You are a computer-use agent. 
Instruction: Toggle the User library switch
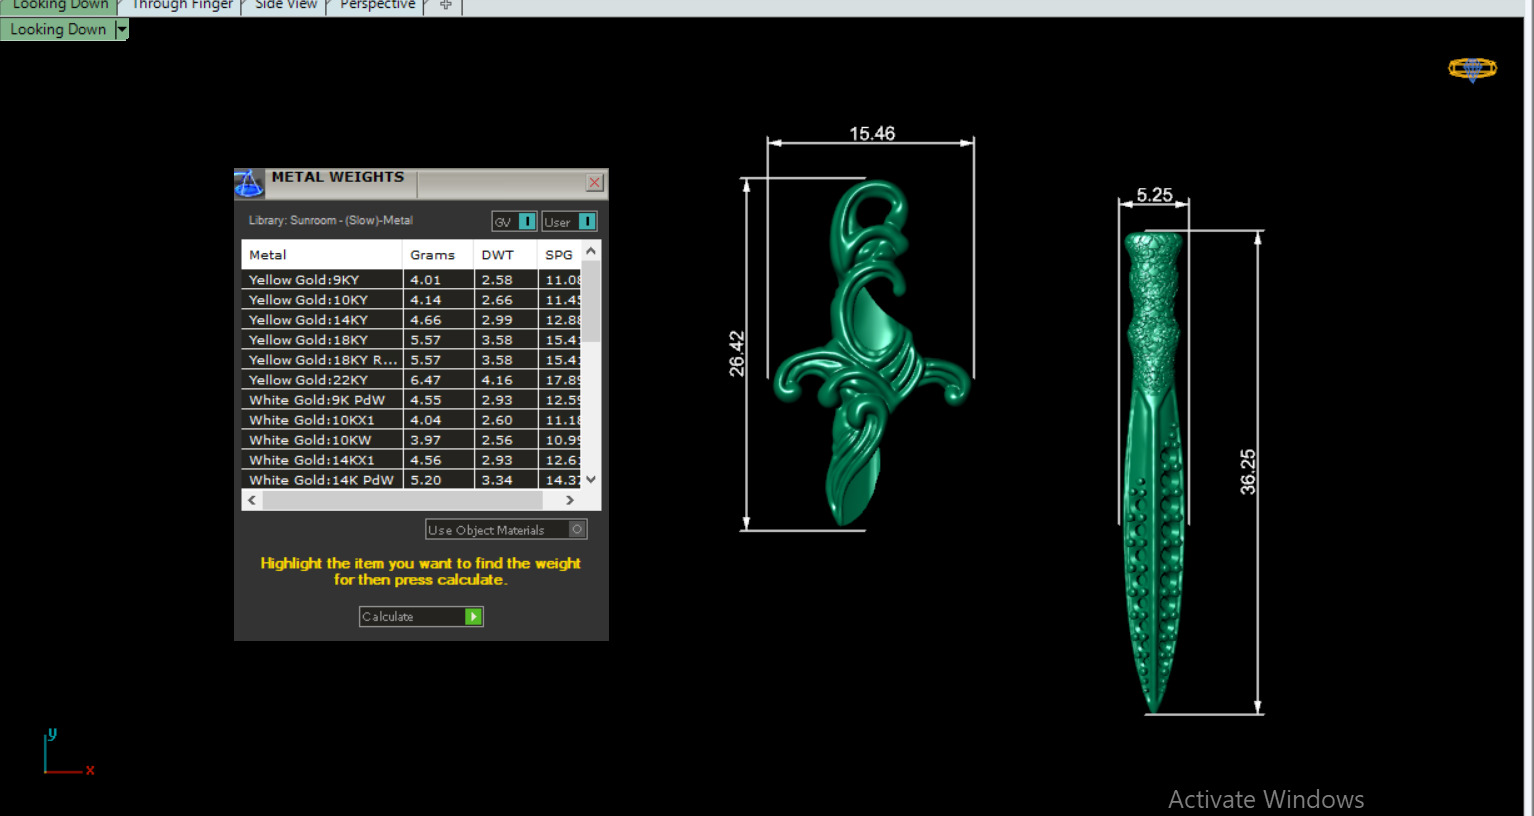(x=587, y=221)
